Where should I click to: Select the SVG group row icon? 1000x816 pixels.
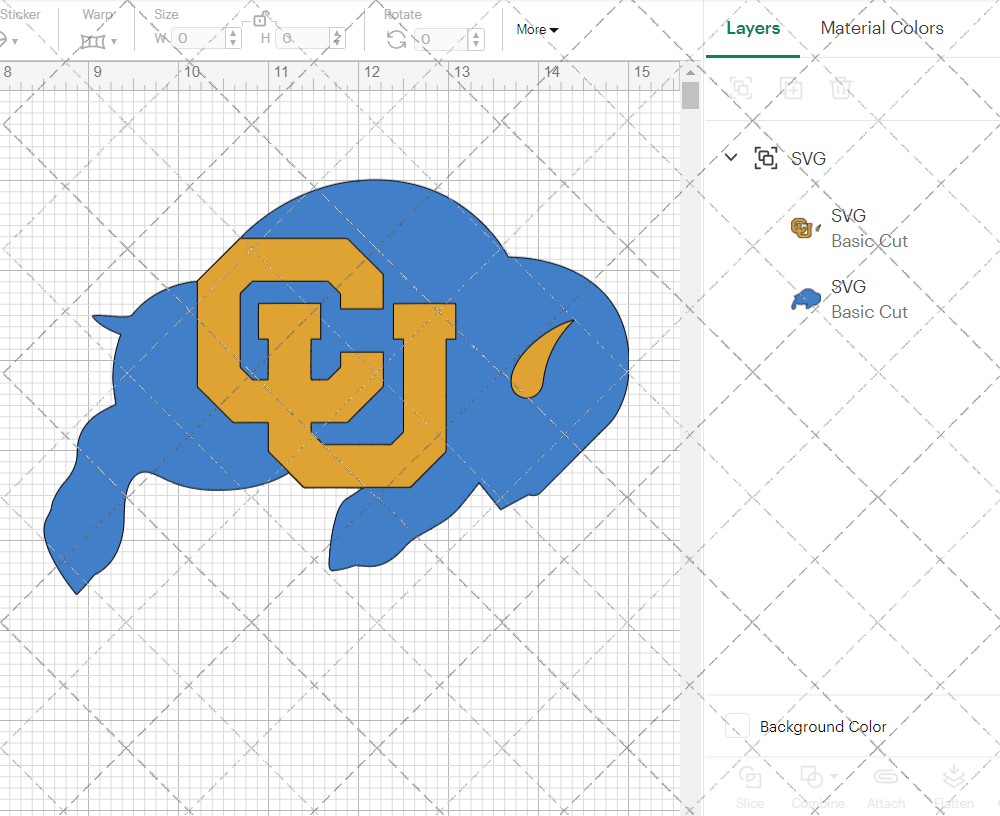[x=765, y=158]
